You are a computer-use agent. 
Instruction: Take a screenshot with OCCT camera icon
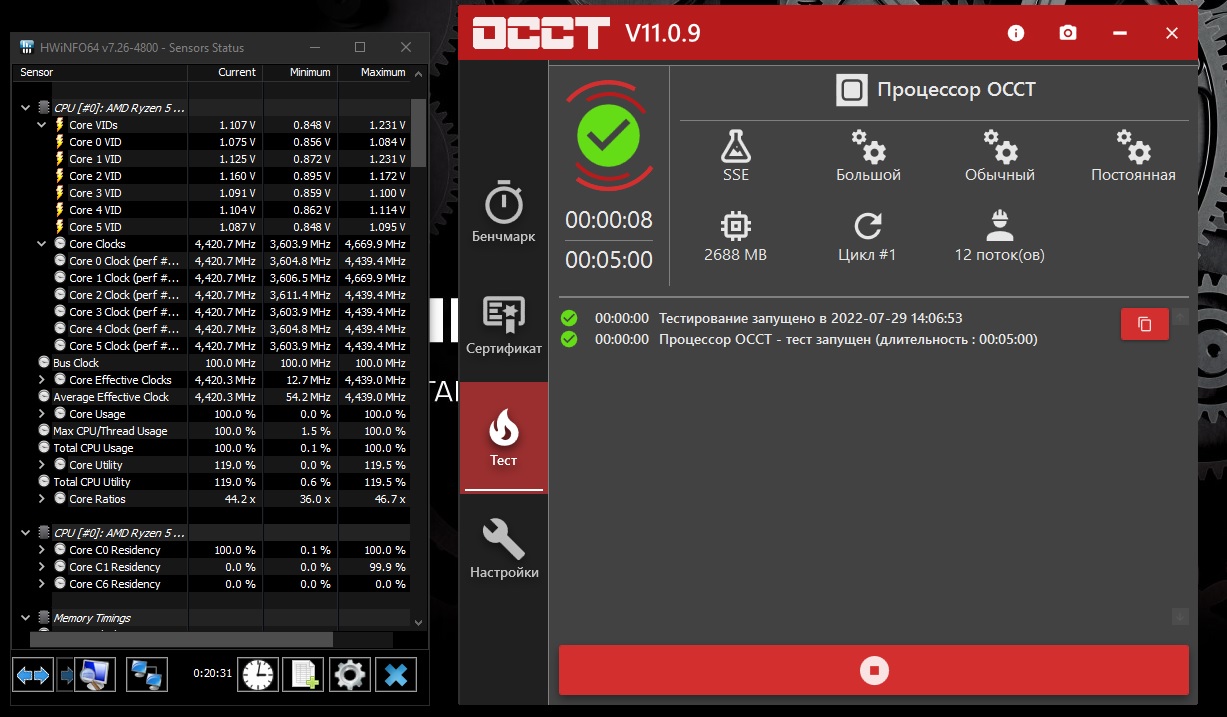point(1068,33)
